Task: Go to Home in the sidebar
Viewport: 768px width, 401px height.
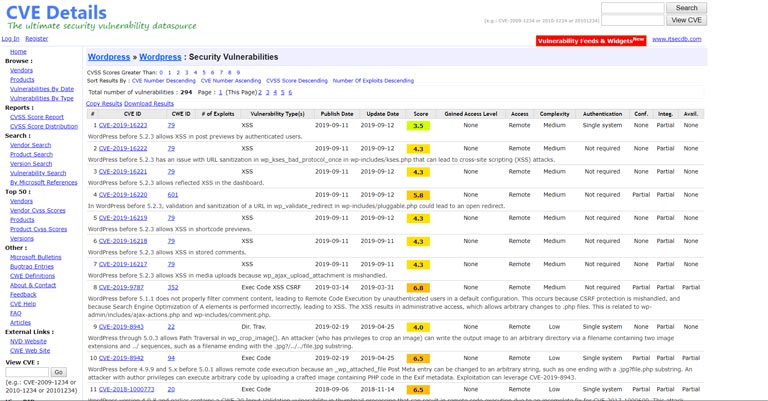Action: pos(18,52)
